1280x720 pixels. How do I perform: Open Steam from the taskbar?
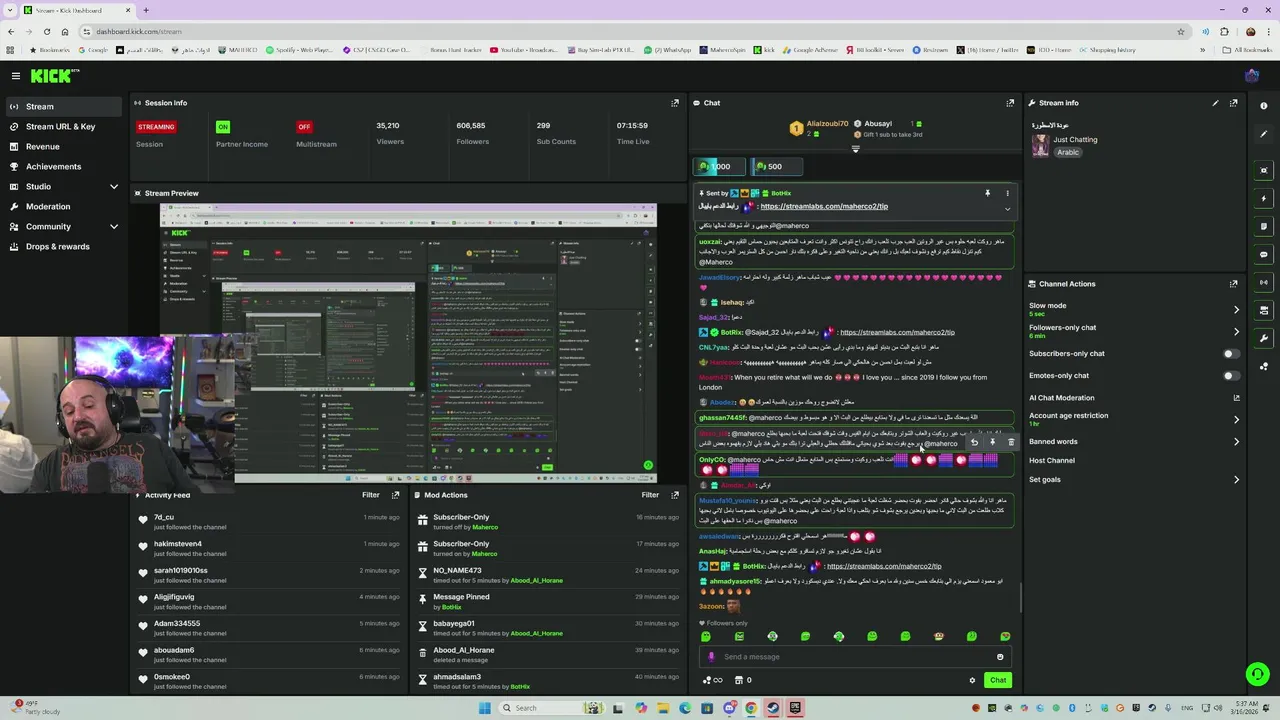coord(773,708)
